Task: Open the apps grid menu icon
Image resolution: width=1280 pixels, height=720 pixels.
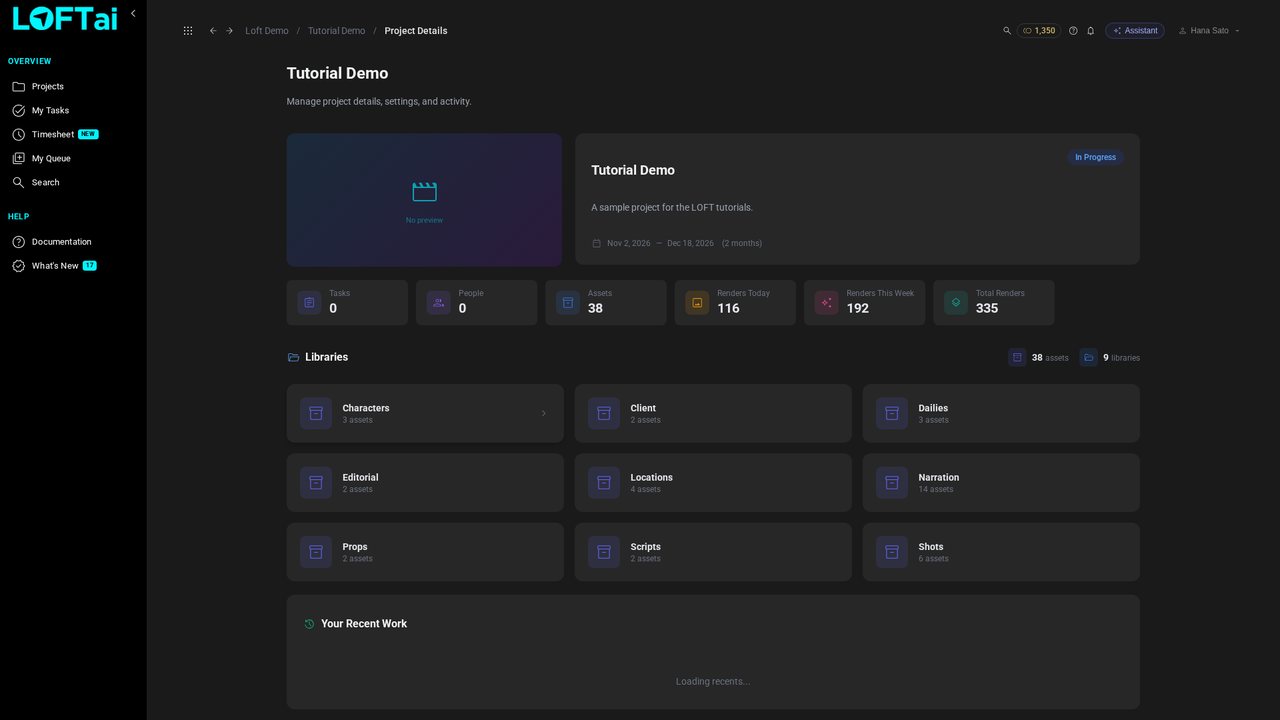Action: pyautogui.click(x=188, y=31)
